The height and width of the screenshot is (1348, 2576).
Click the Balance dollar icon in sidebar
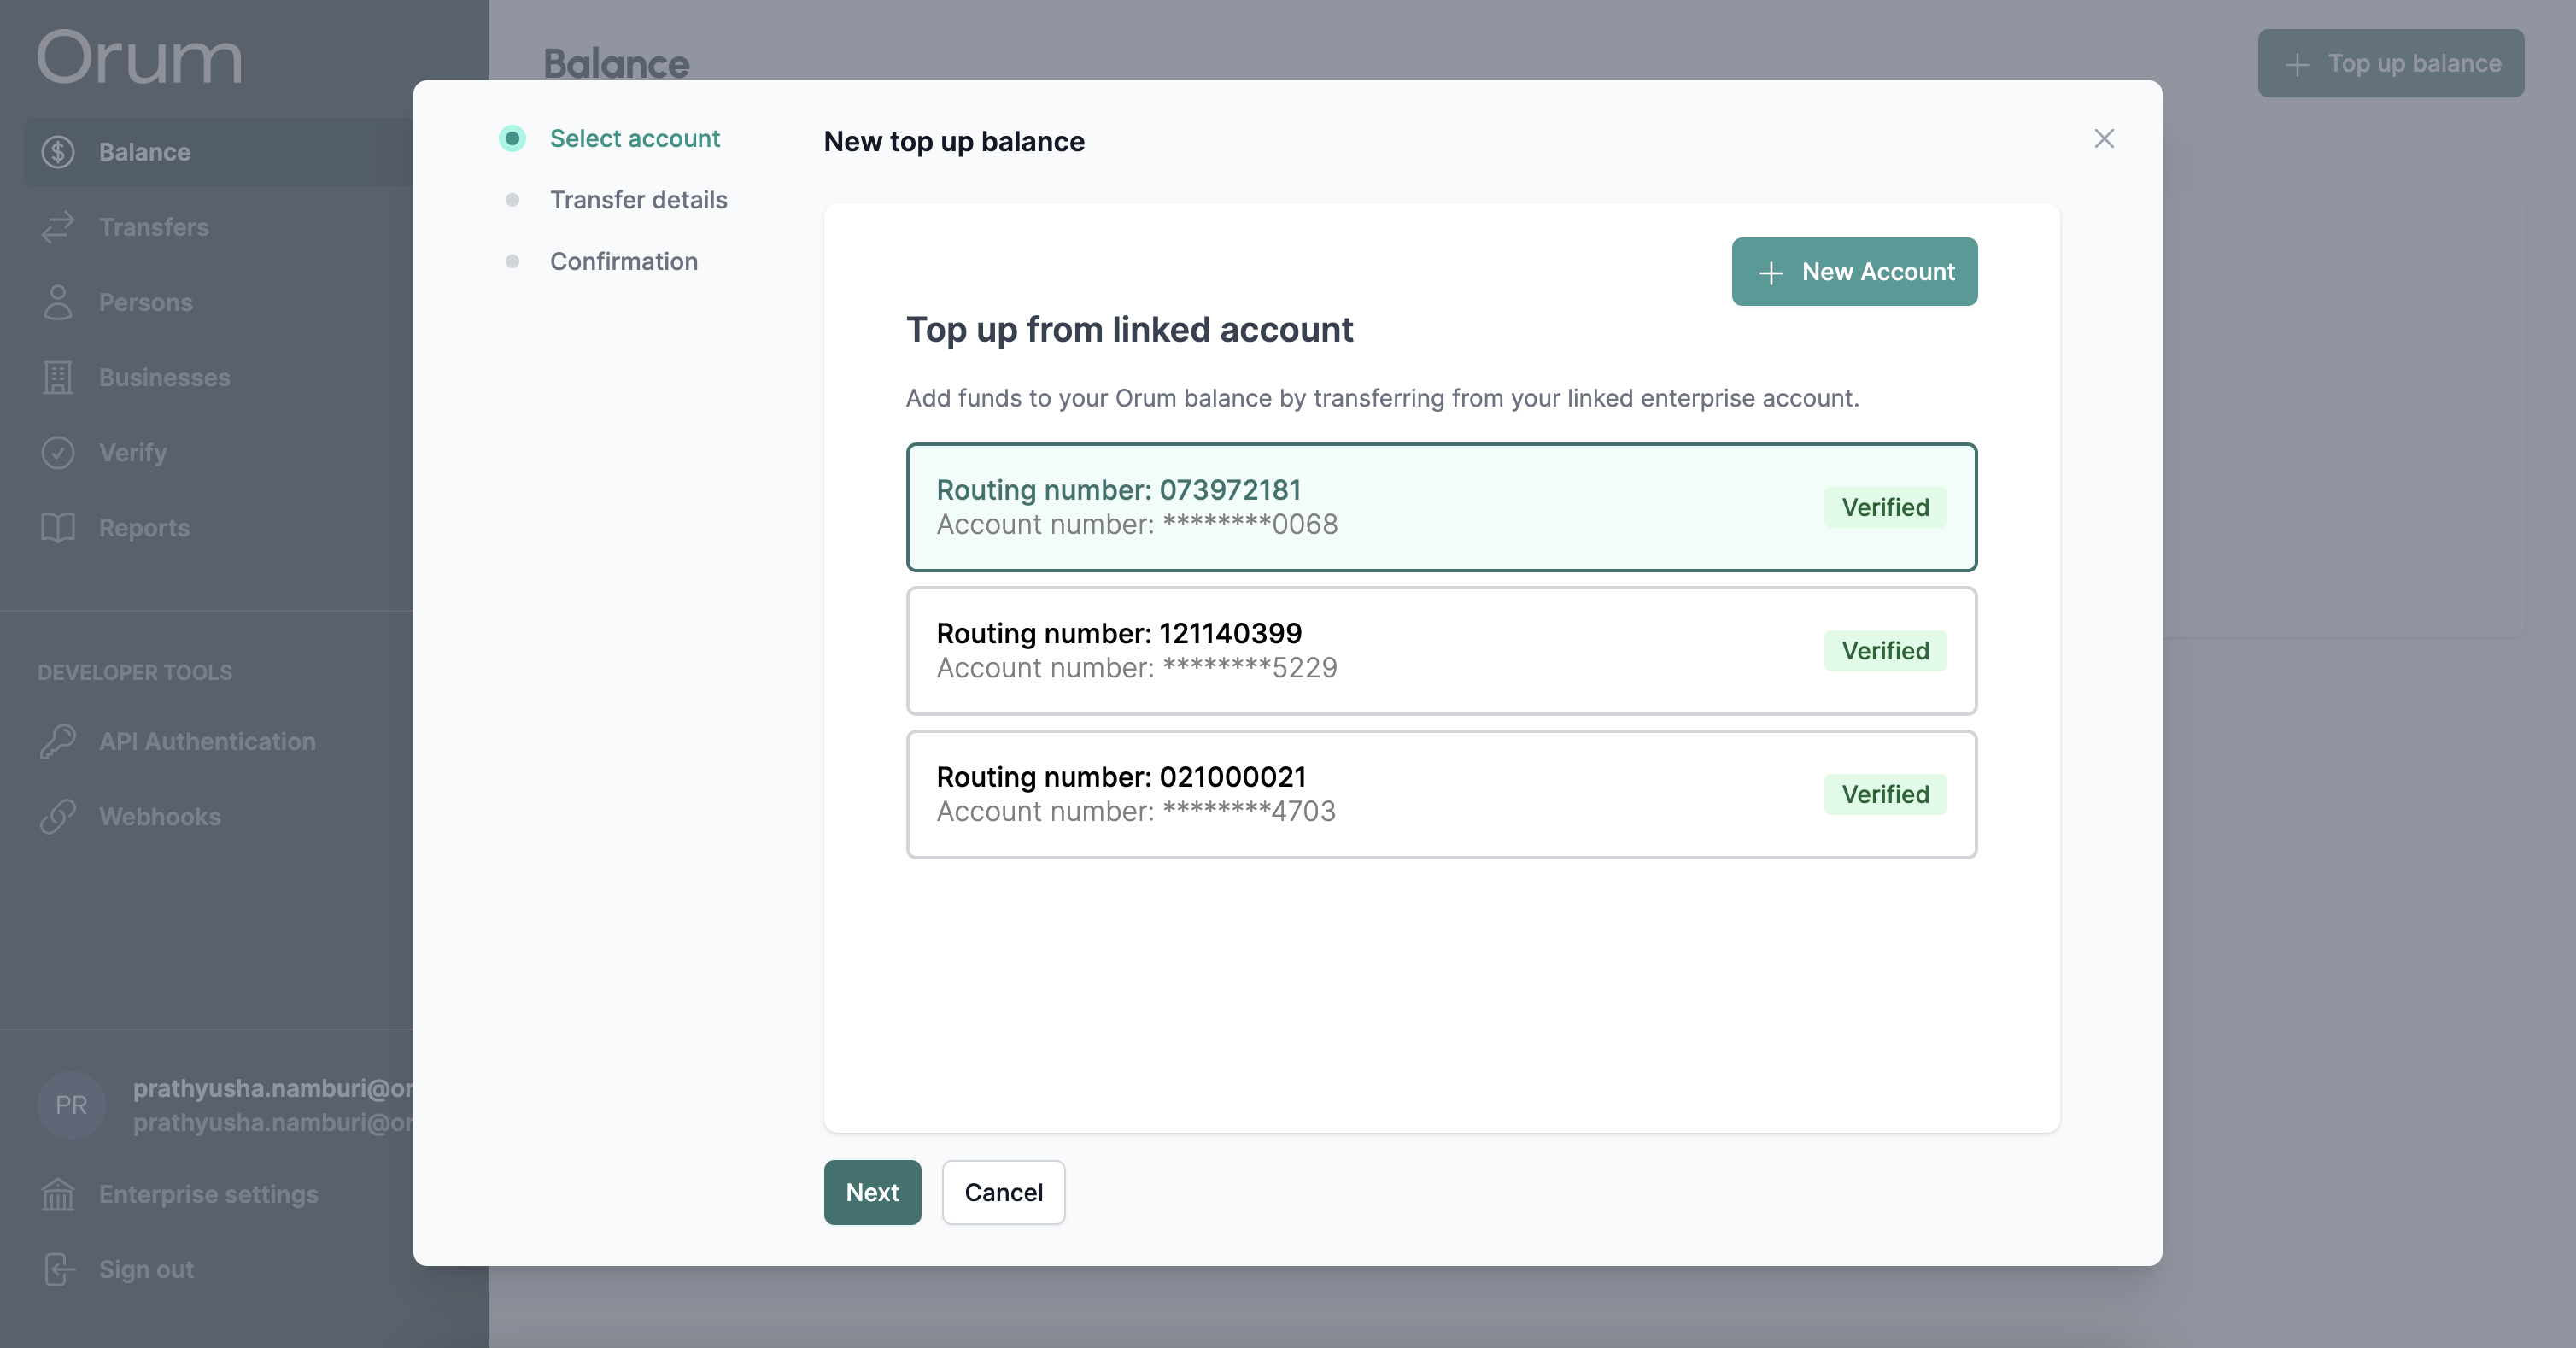click(58, 152)
